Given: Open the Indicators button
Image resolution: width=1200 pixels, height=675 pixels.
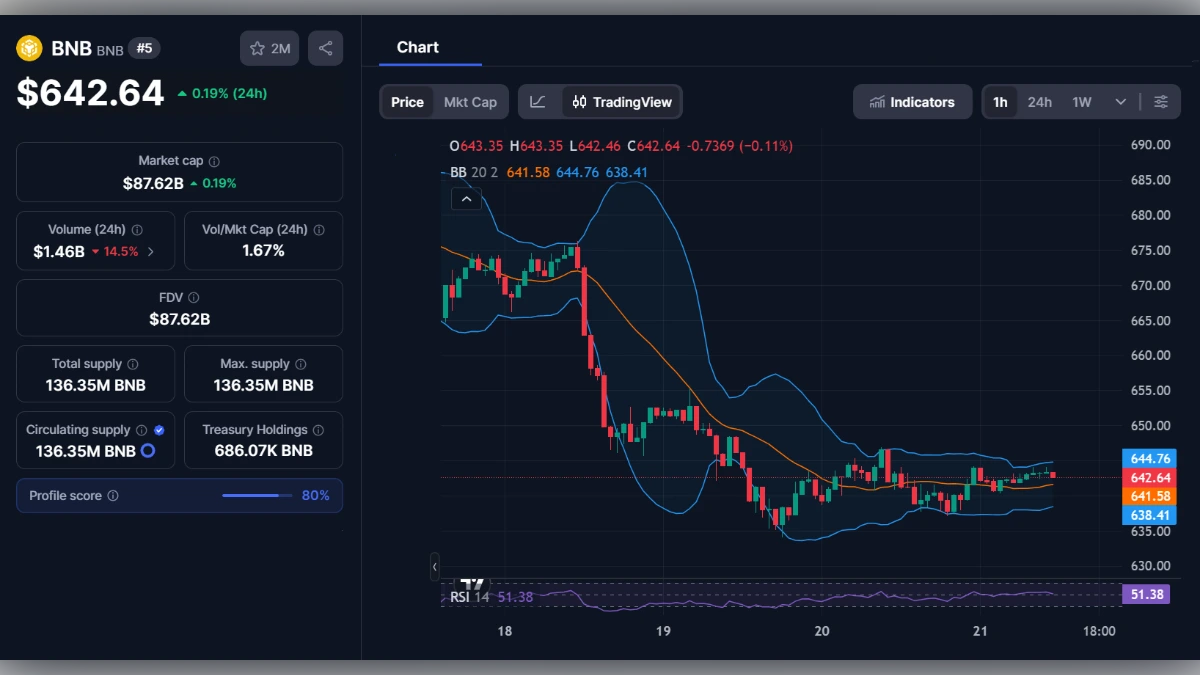Looking at the screenshot, I should coord(912,102).
